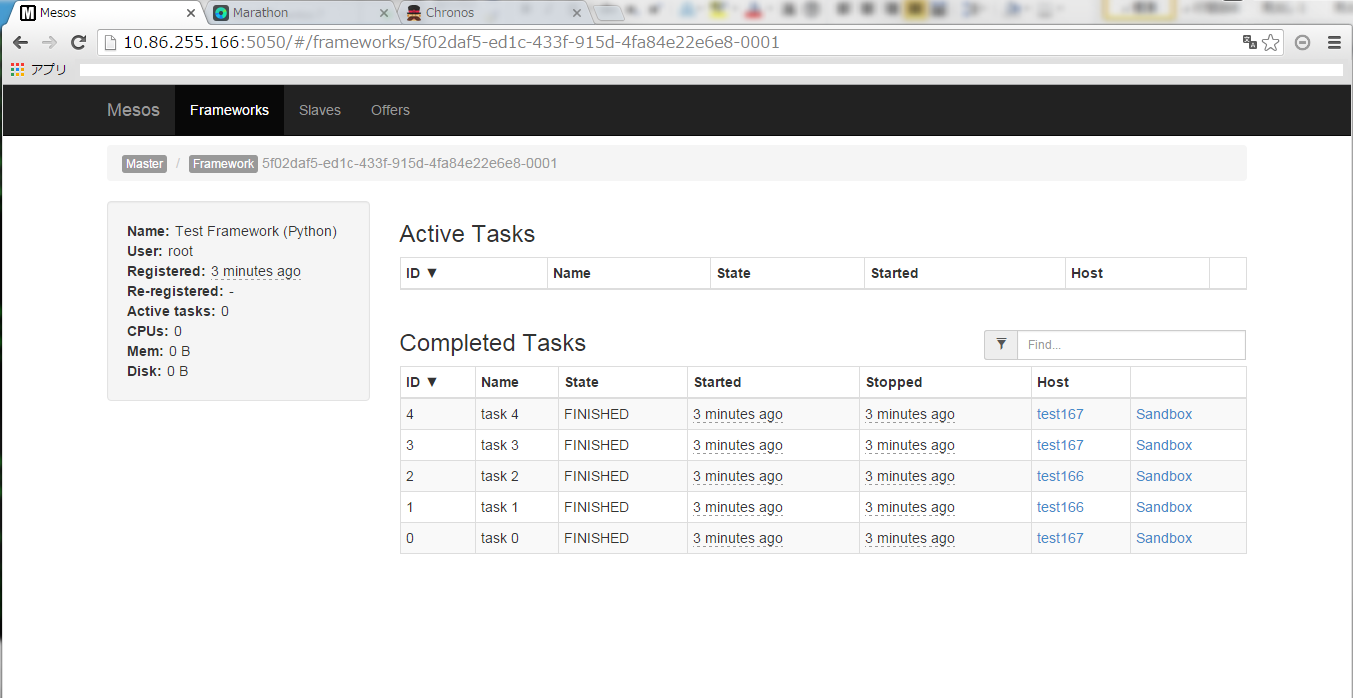Sort Completed Tasks by ID column

[x=421, y=382]
